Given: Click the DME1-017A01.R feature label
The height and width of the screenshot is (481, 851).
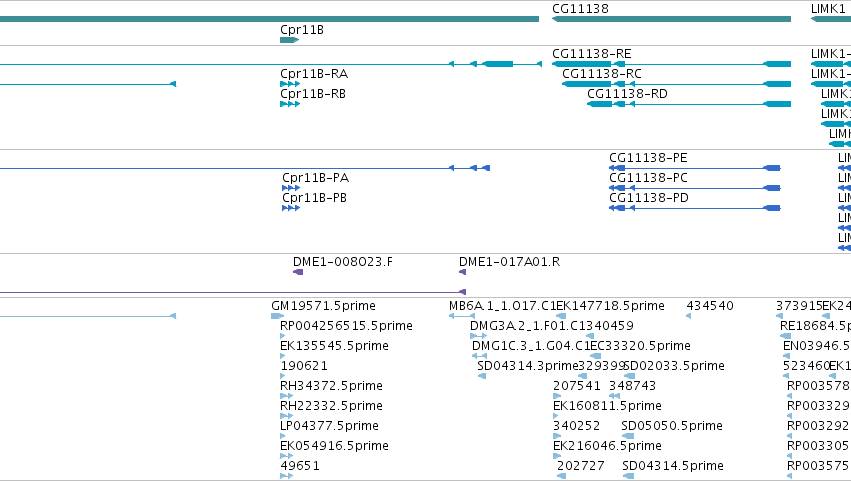Looking at the screenshot, I should [509, 262].
